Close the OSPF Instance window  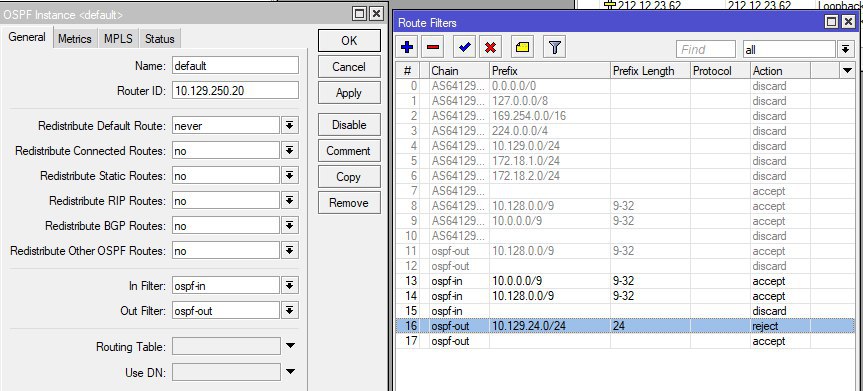(x=376, y=14)
